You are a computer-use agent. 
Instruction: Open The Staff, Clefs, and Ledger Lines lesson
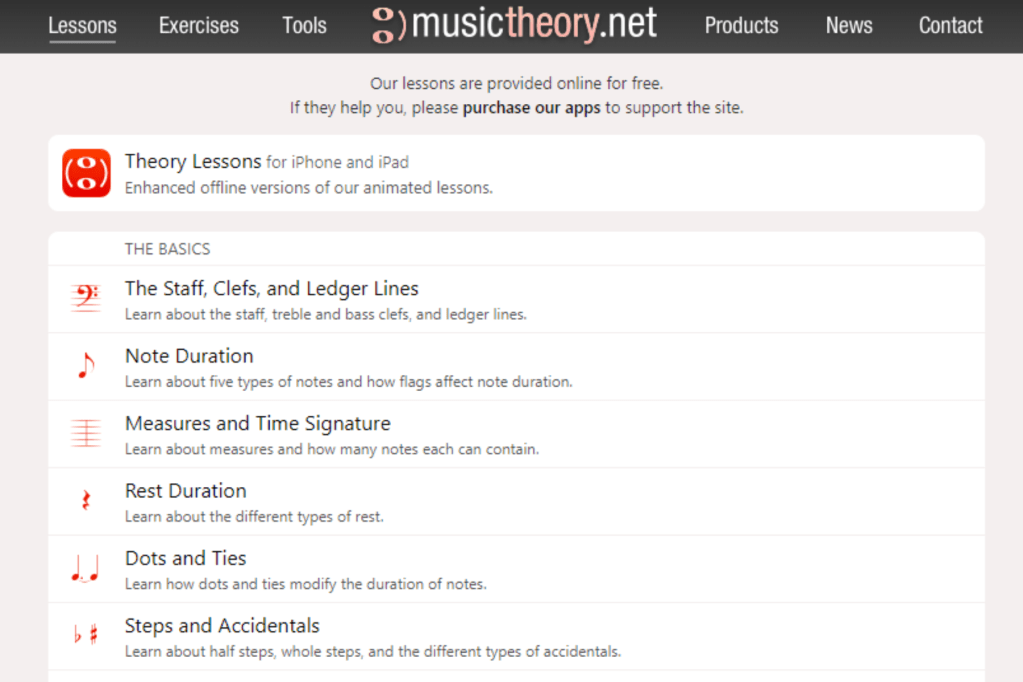[271, 289]
